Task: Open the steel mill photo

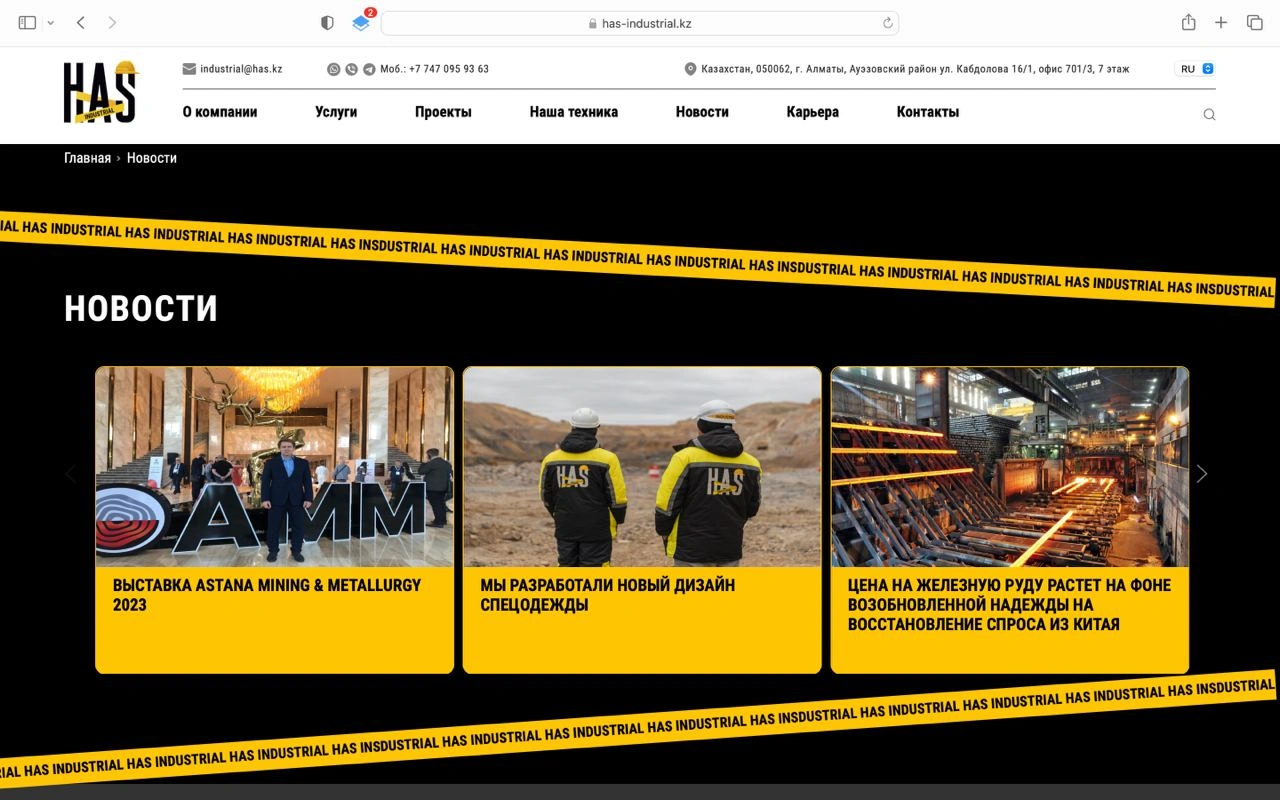Action: point(1010,467)
